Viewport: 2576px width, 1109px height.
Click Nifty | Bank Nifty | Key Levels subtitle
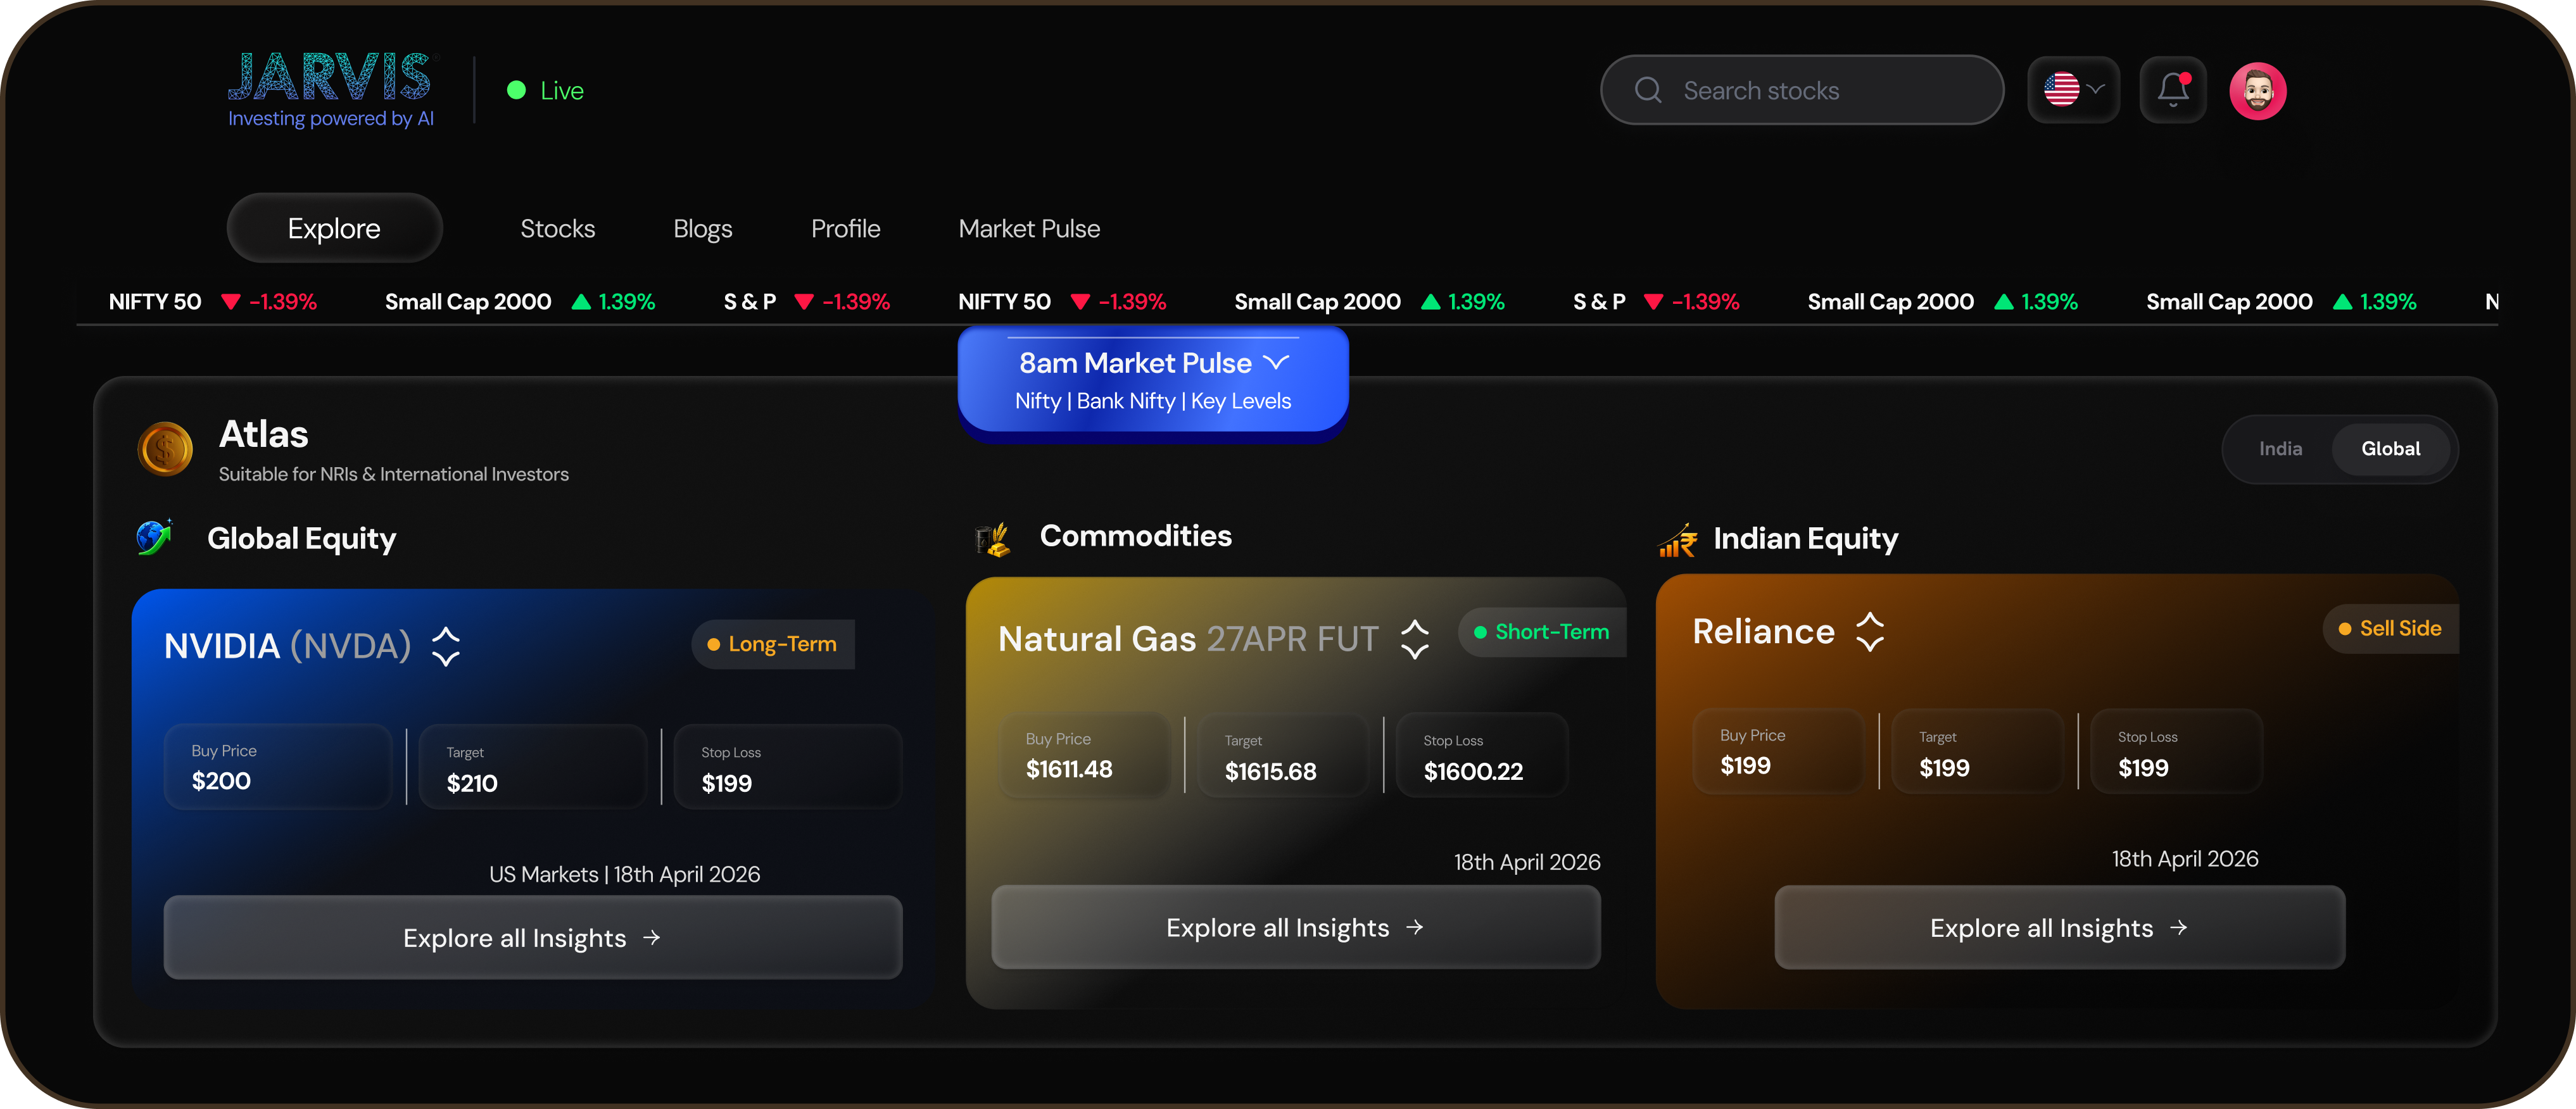tap(1152, 401)
